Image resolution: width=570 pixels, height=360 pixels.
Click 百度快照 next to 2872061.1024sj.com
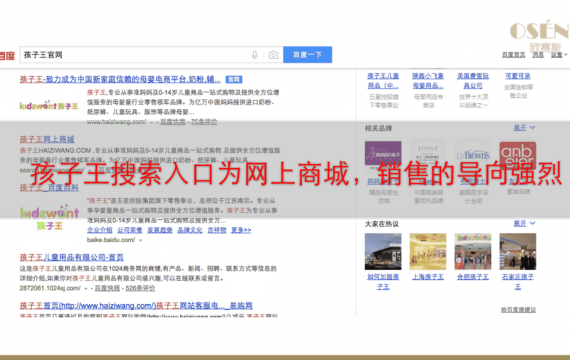(x=107, y=288)
